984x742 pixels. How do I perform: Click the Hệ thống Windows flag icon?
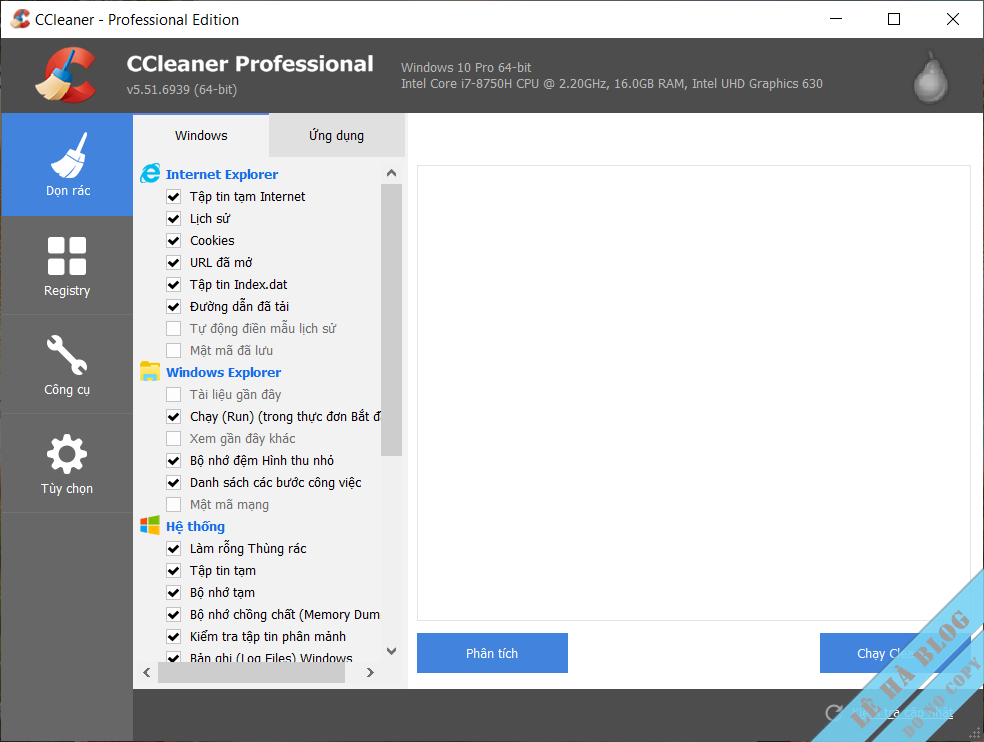(x=150, y=525)
